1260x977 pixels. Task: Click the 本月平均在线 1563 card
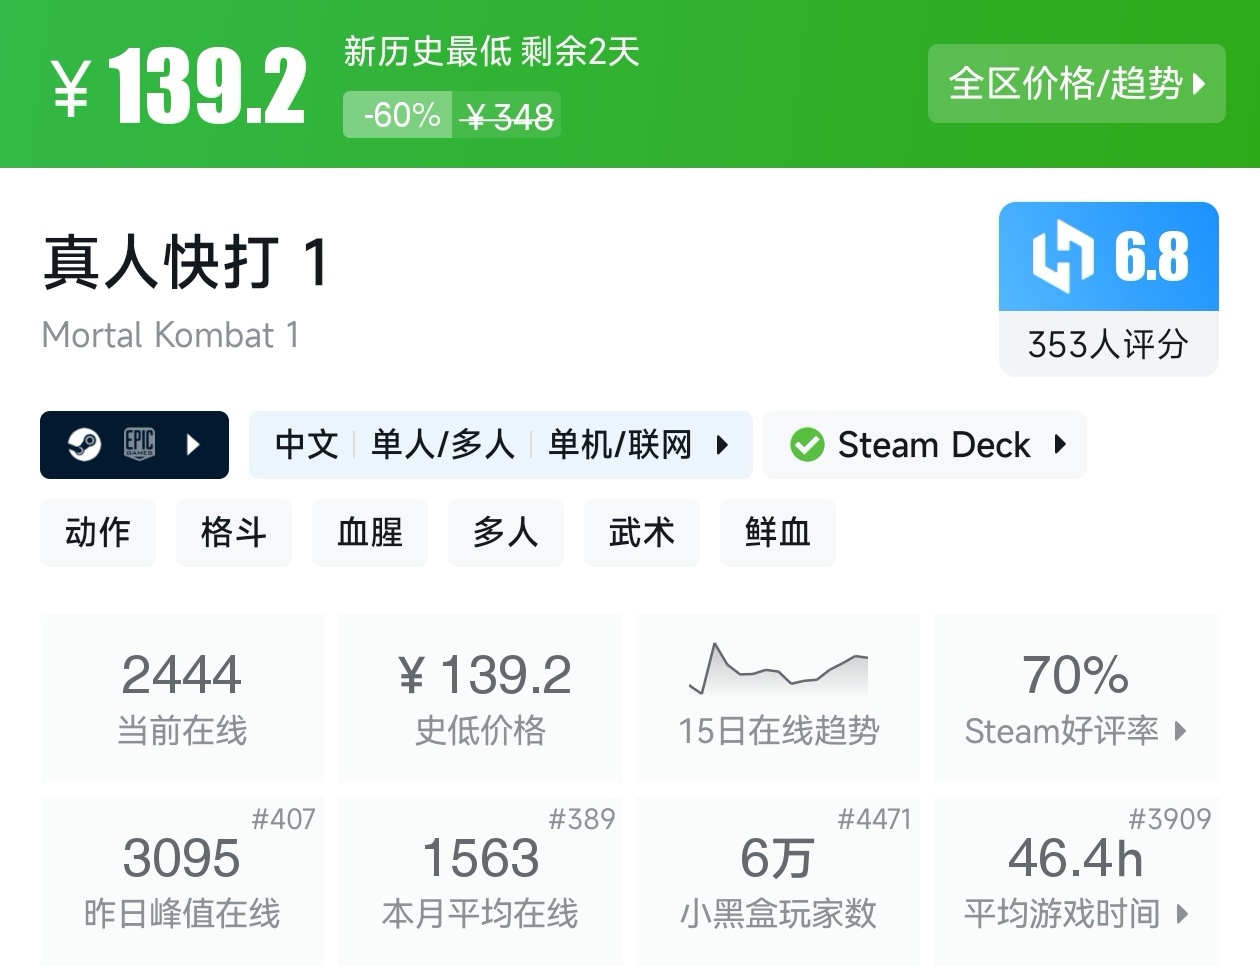(x=481, y=882)
